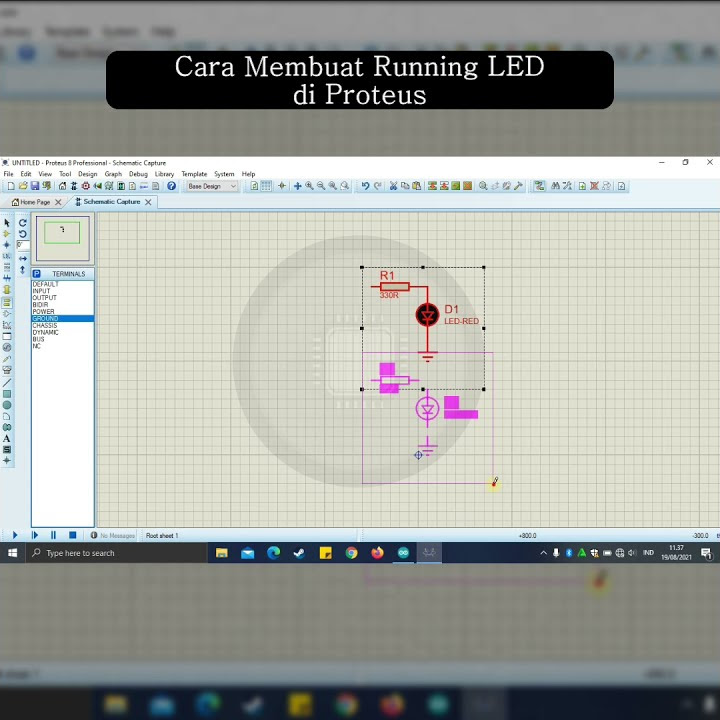Viewport: 720px width, 720px height.
Task: Choose the Junction Dot Mode tool
Action: click(7, 245)
